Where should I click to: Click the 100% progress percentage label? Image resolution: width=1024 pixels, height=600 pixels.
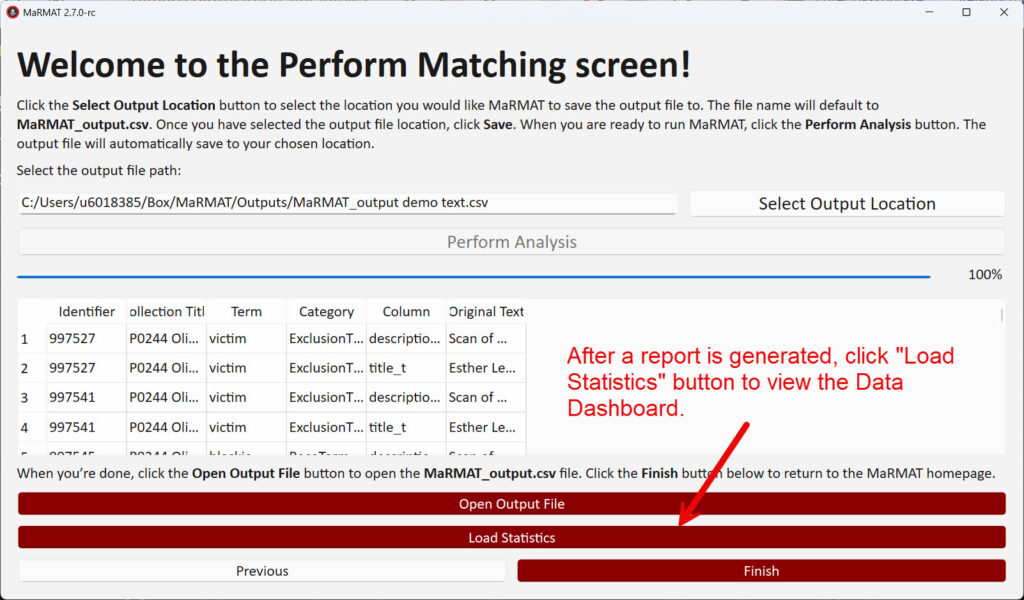click(x=985, y=275)
